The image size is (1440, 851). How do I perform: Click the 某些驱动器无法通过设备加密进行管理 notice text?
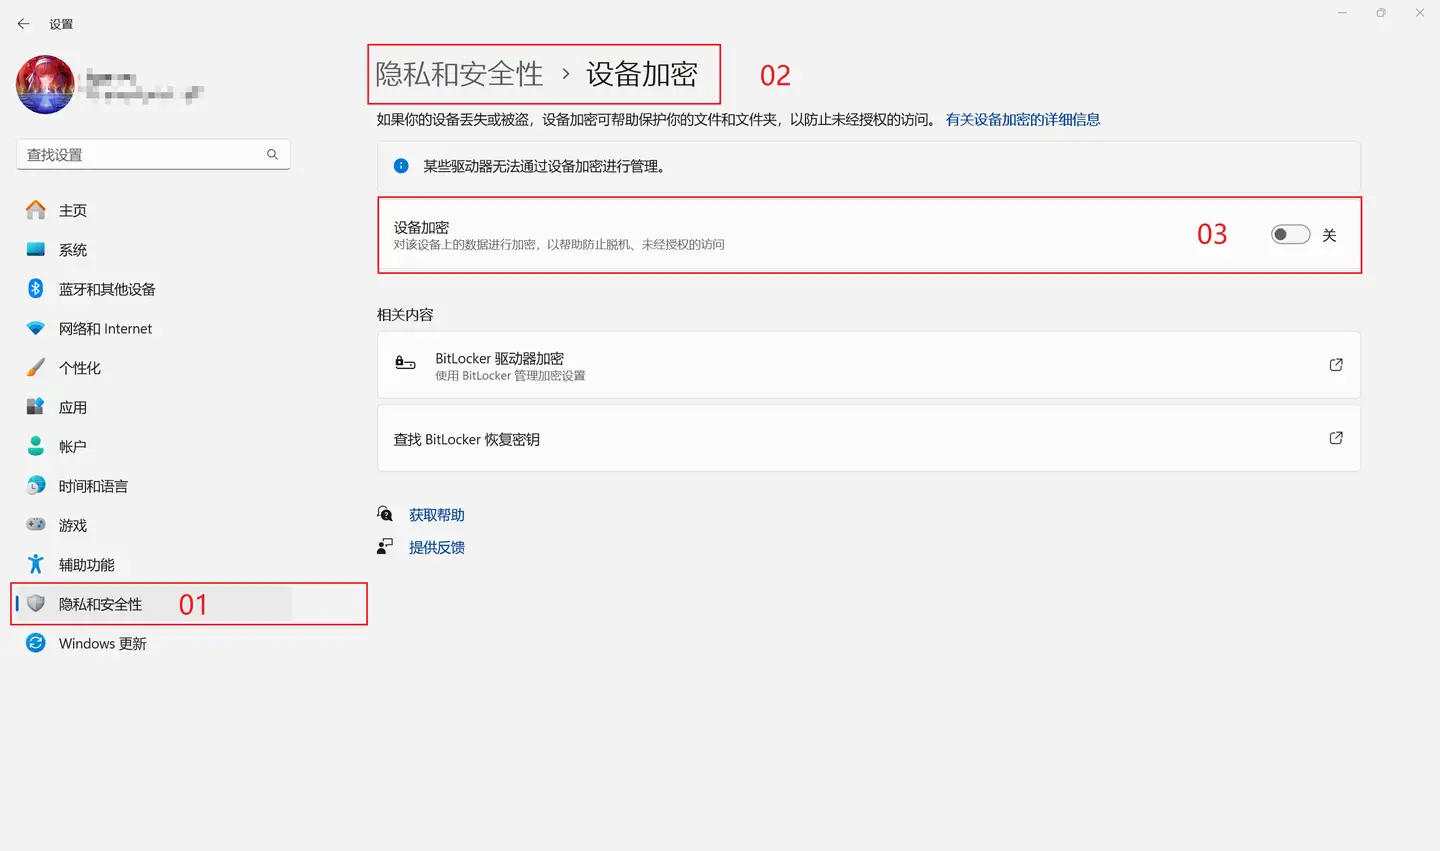pyautogui.click(x=544, y=166)
